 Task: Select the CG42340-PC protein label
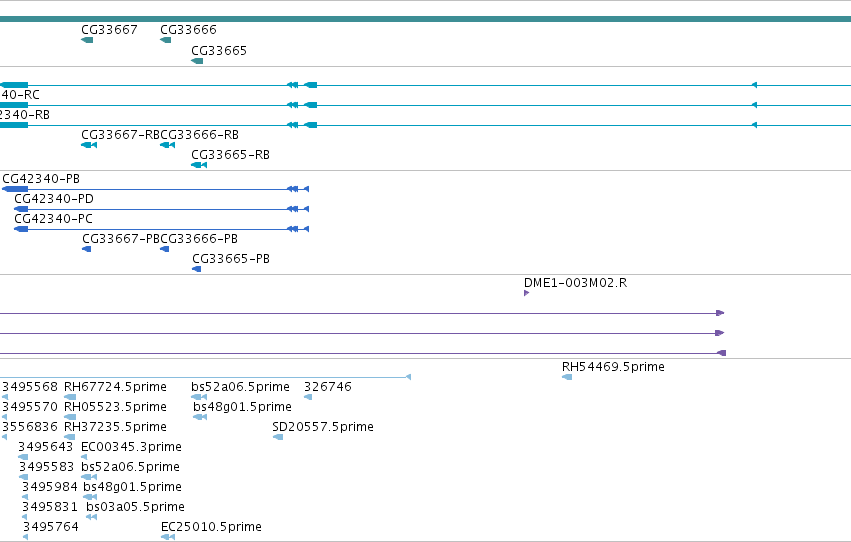point(53,219)
